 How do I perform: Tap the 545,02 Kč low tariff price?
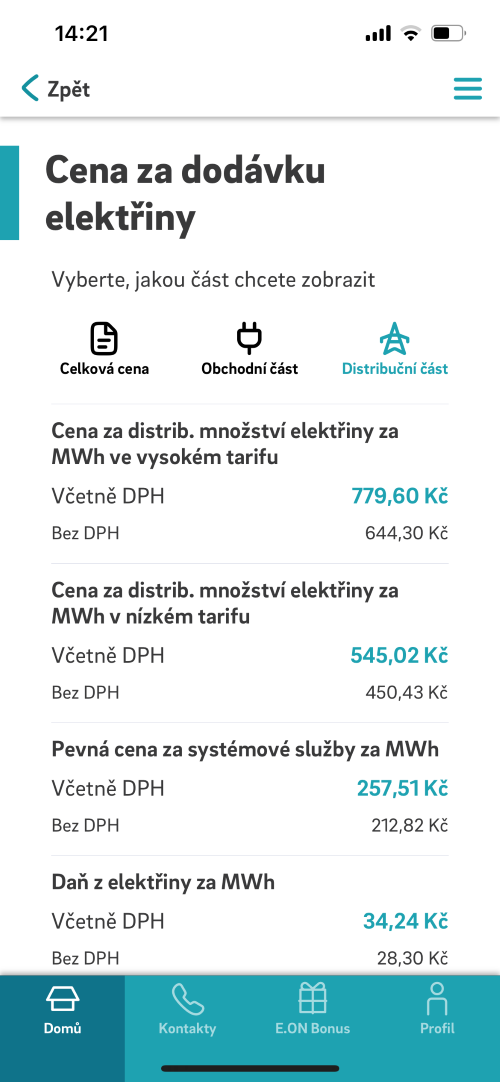pyautogui.click(x=399, y=655)
